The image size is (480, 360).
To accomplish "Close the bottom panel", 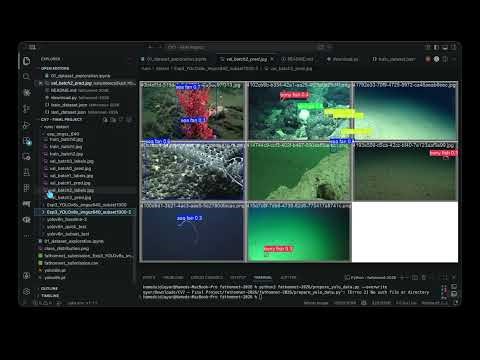I will [454, 277].
